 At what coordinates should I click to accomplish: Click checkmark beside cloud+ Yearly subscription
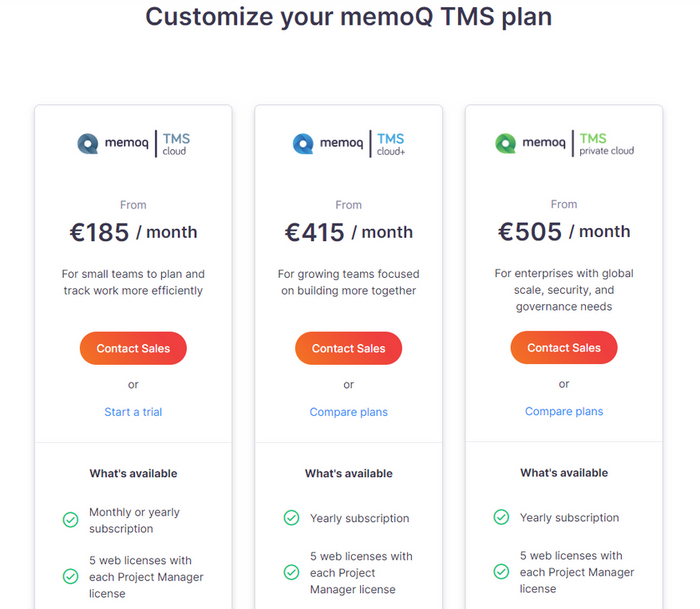point(291,518)
